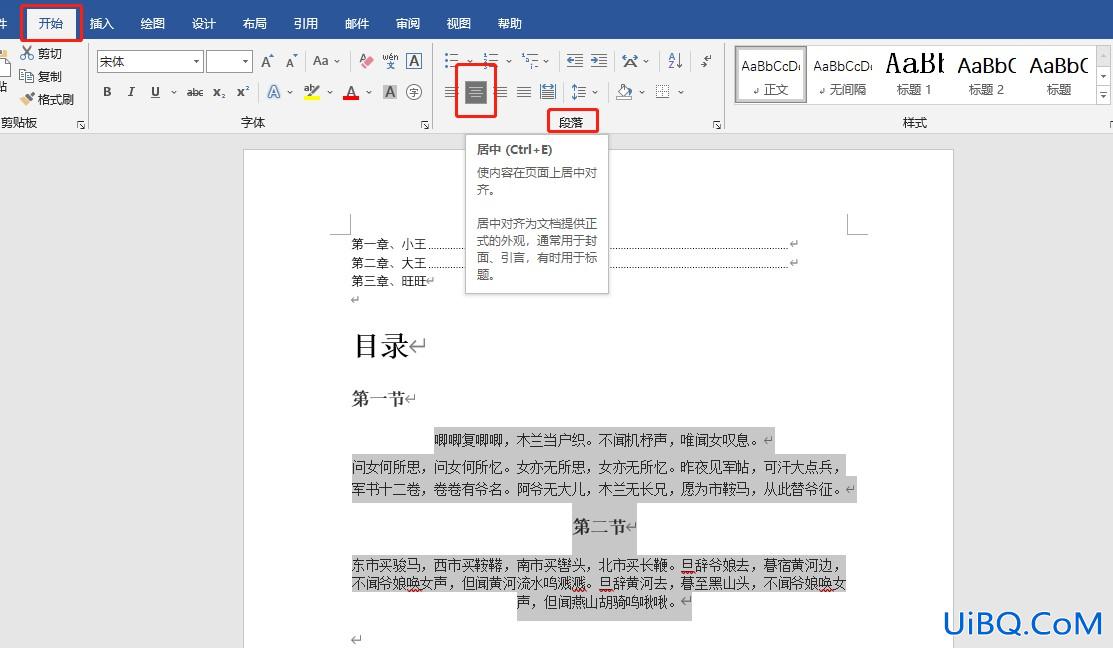Image resolution: width=1113 pixels, height=648 pixels.
Task: Center align paragraph text
Action: pos(476,92)
